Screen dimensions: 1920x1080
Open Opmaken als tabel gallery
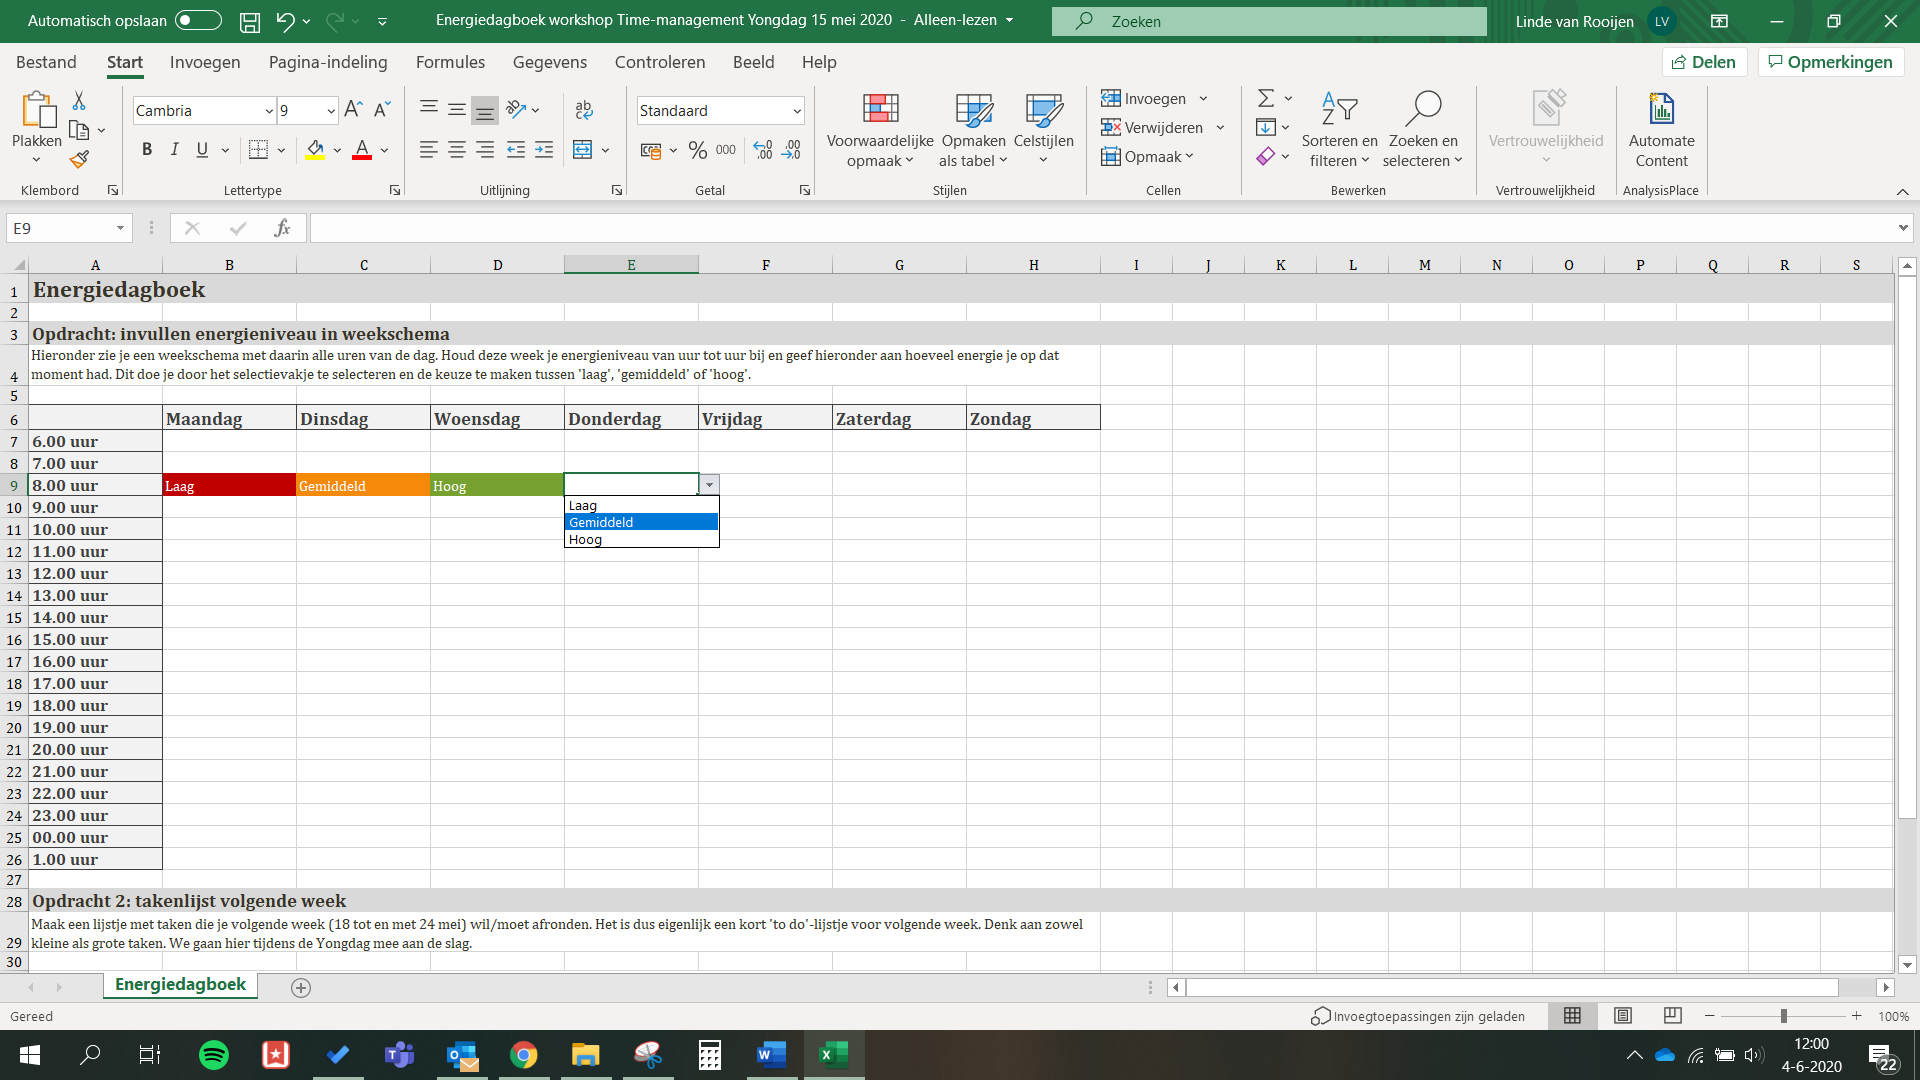(x=974, y=131)
